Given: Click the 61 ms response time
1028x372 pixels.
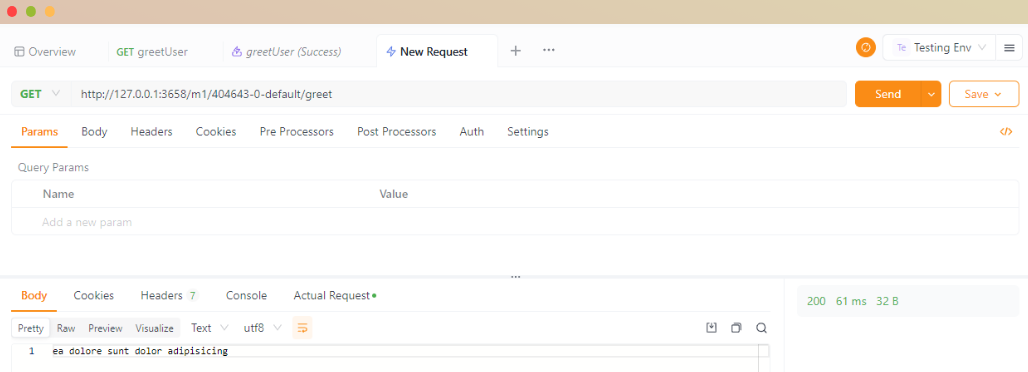Looking at the screenshot, I should point(851,301).
